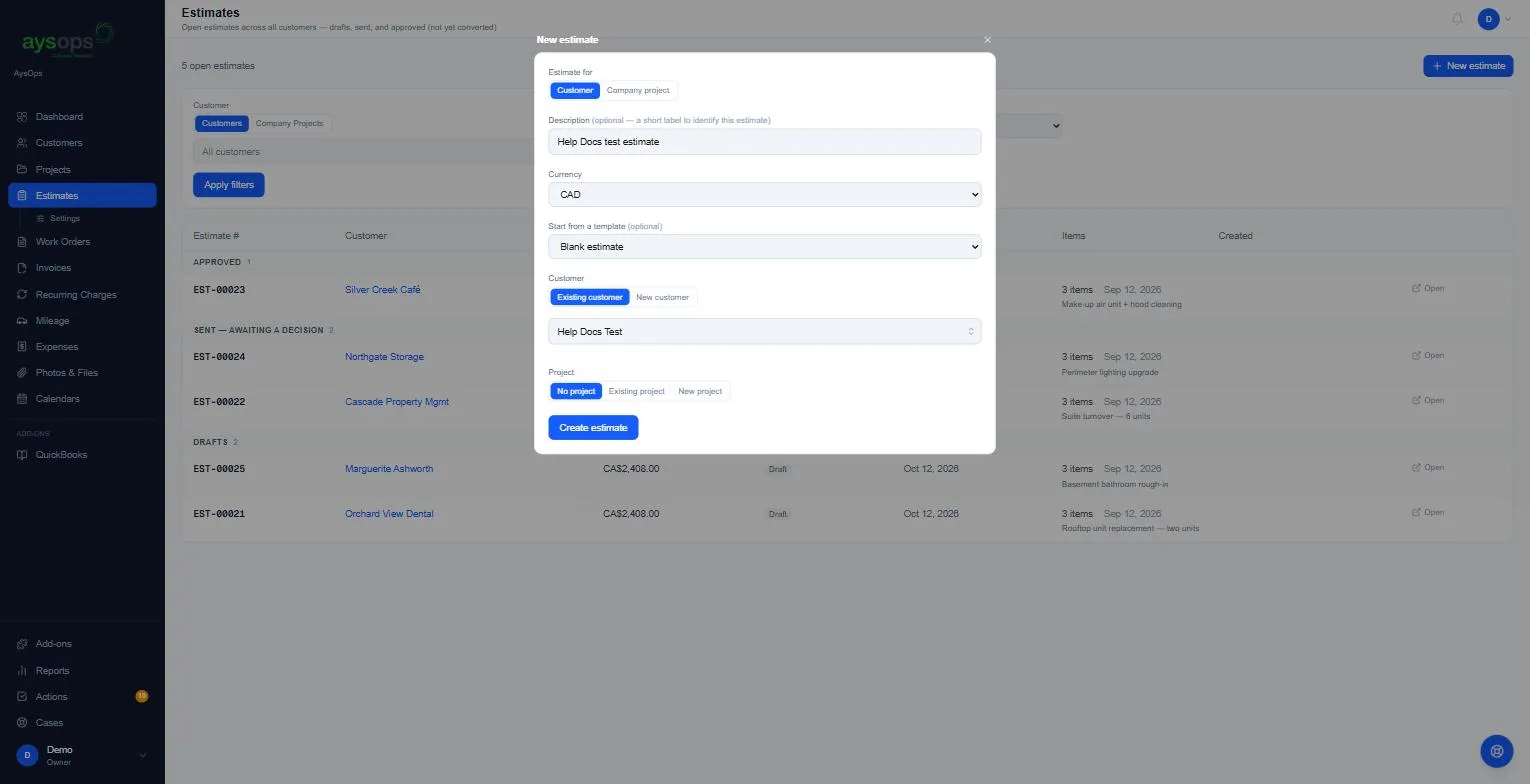The height and width of the screenshot is (784, 1530).
Task: Open the user avatar menu in header
Action: (x=1495, y=19)
